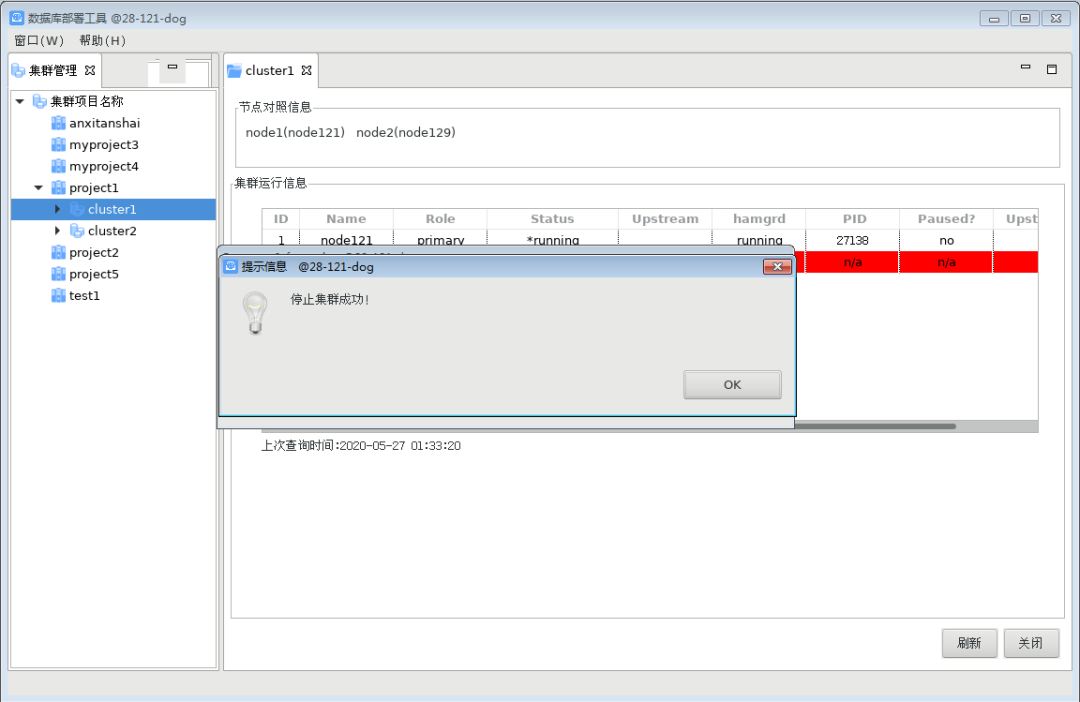
Task: Click the node121 name cell
Action: [346, 239]
